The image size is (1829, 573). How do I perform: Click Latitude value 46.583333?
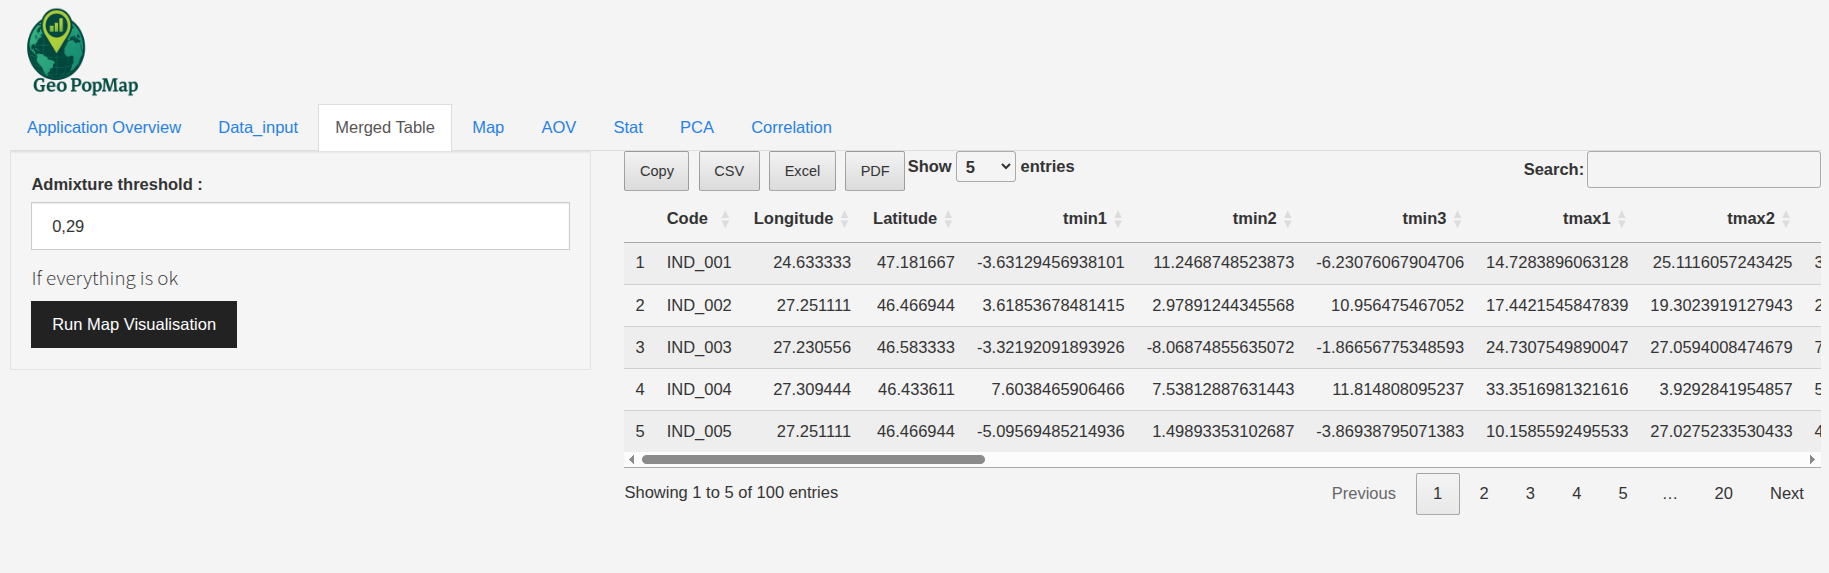(916, 347)
